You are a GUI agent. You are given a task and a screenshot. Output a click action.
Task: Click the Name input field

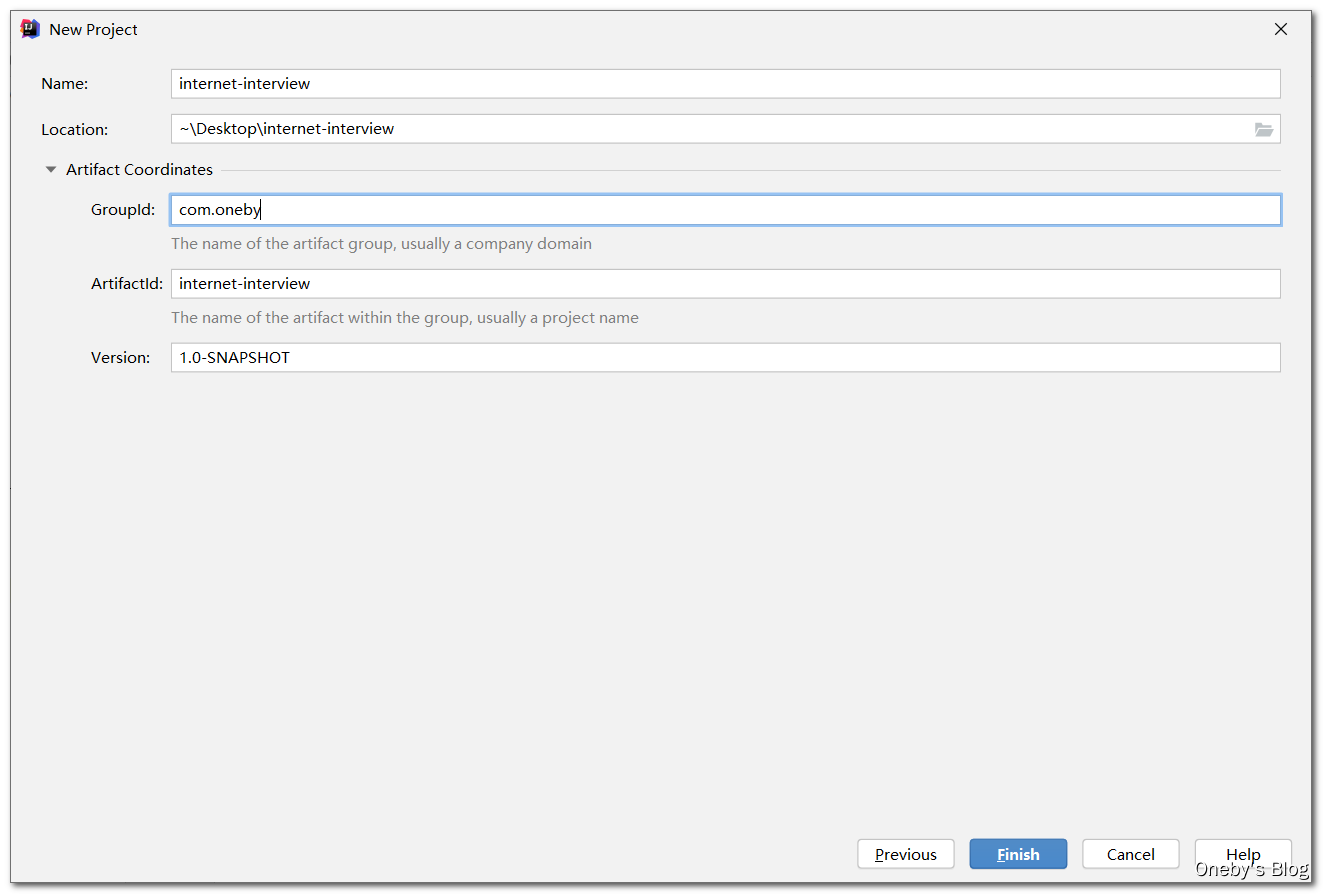tap(725, 84)
